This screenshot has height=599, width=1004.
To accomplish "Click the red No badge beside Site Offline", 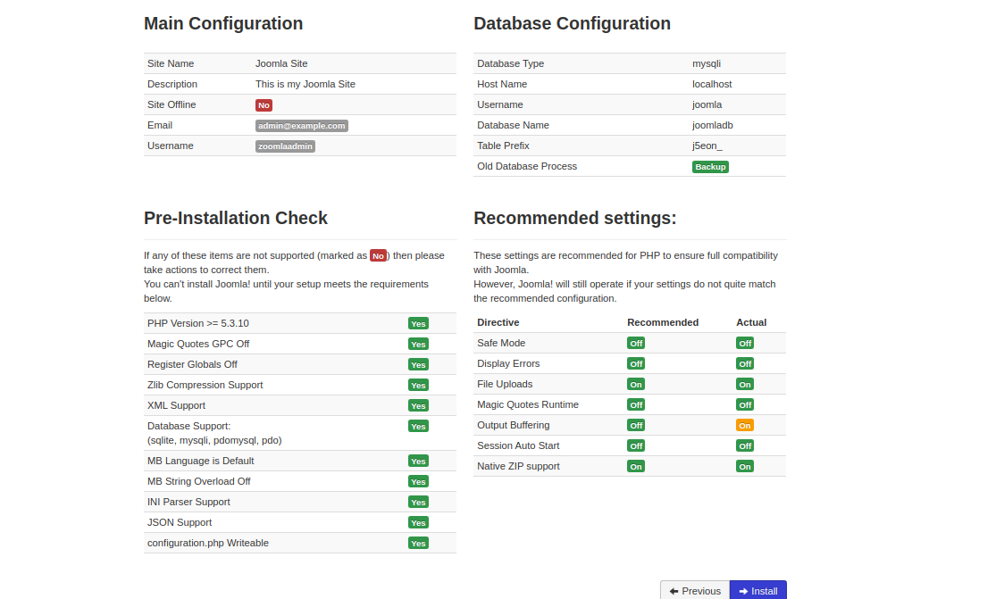I will (x=264, y=105).
